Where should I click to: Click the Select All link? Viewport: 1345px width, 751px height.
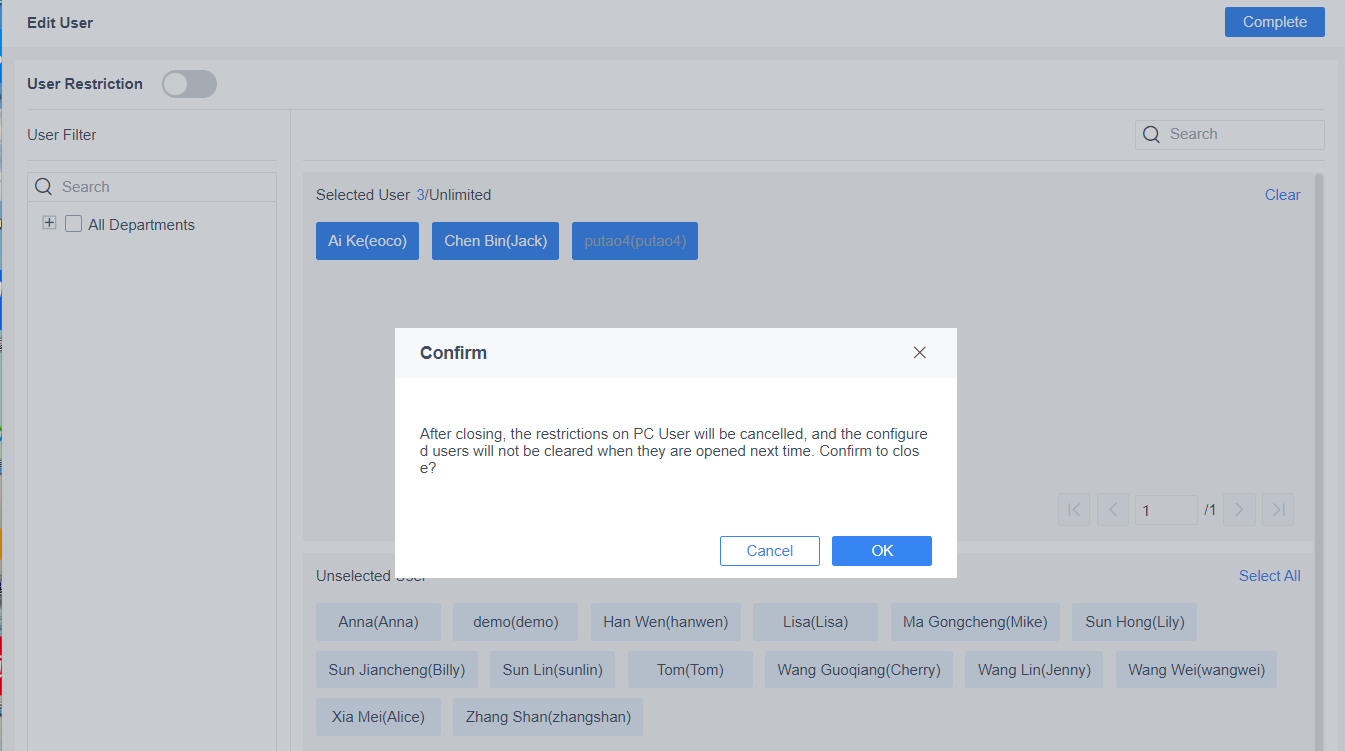click(x=1269, y=575)
